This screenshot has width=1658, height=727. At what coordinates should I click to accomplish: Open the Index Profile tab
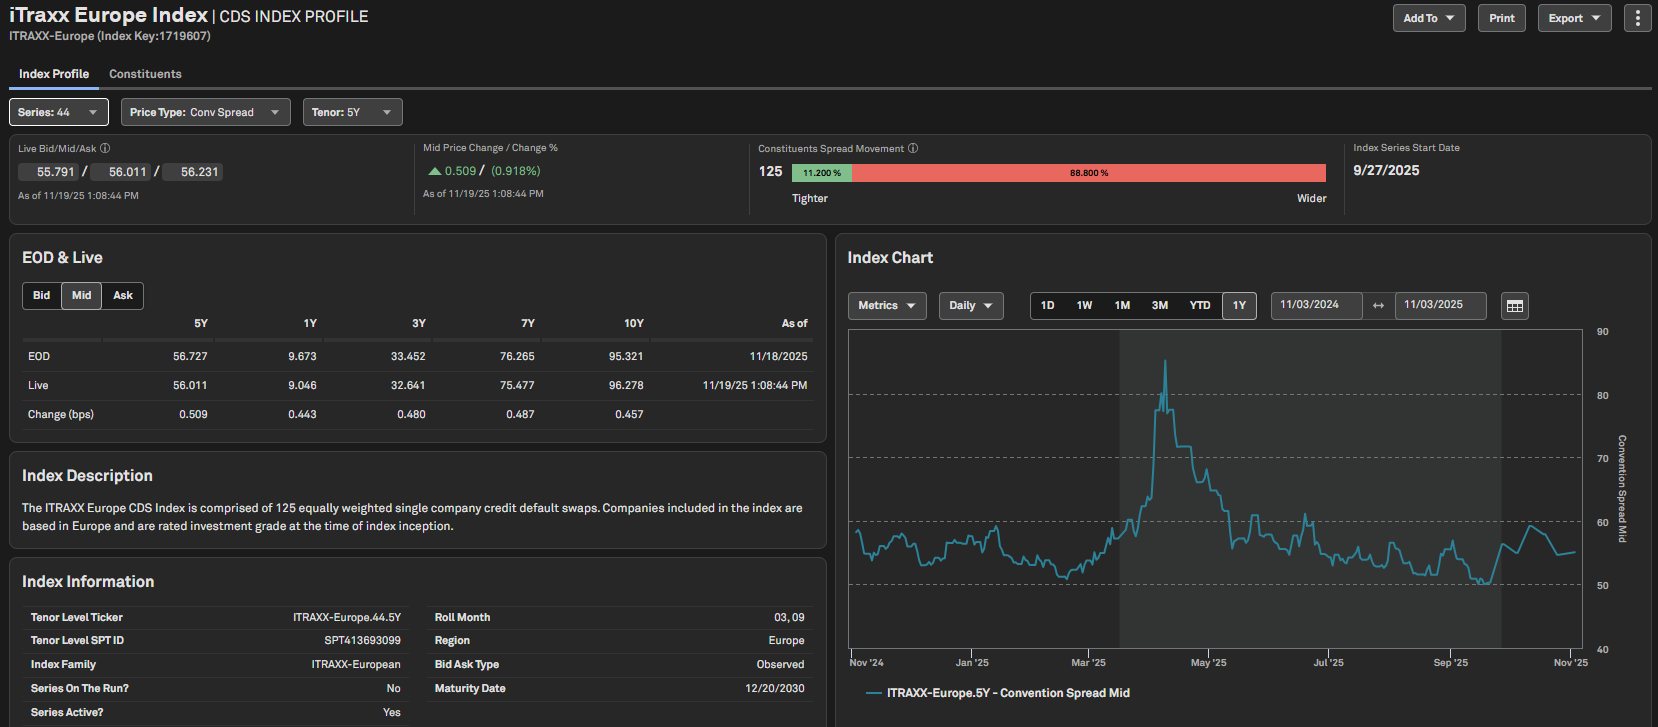(54, 74)
